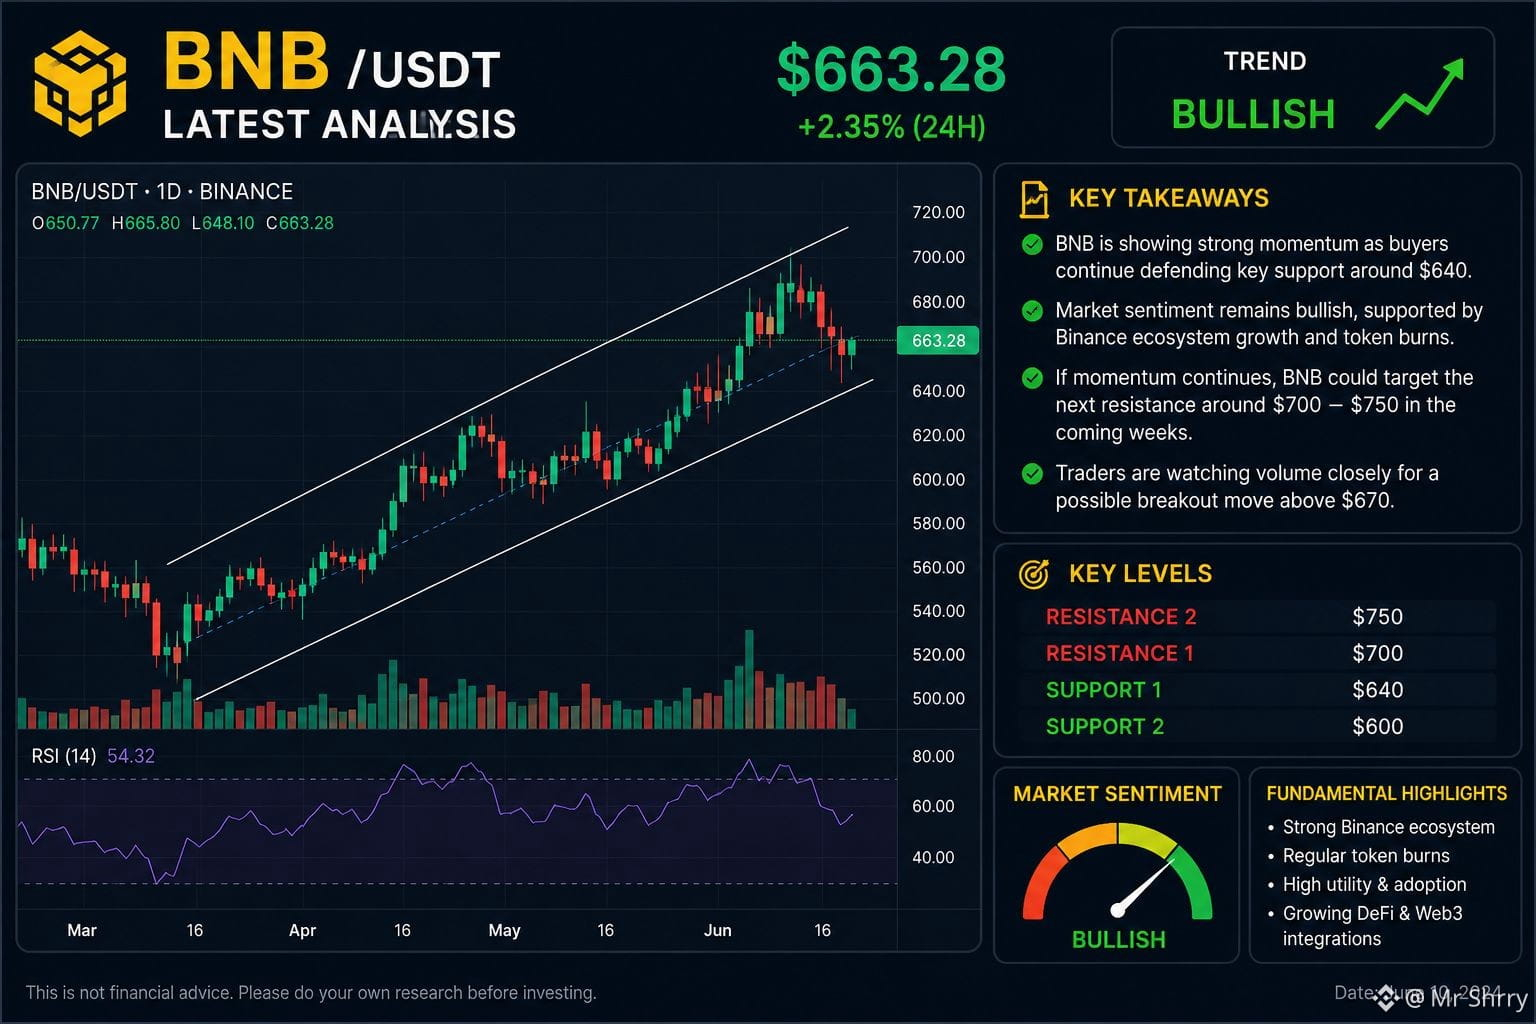Click the check icon beside 'BNB is showing strong momentum'

tap(1032, 244)
